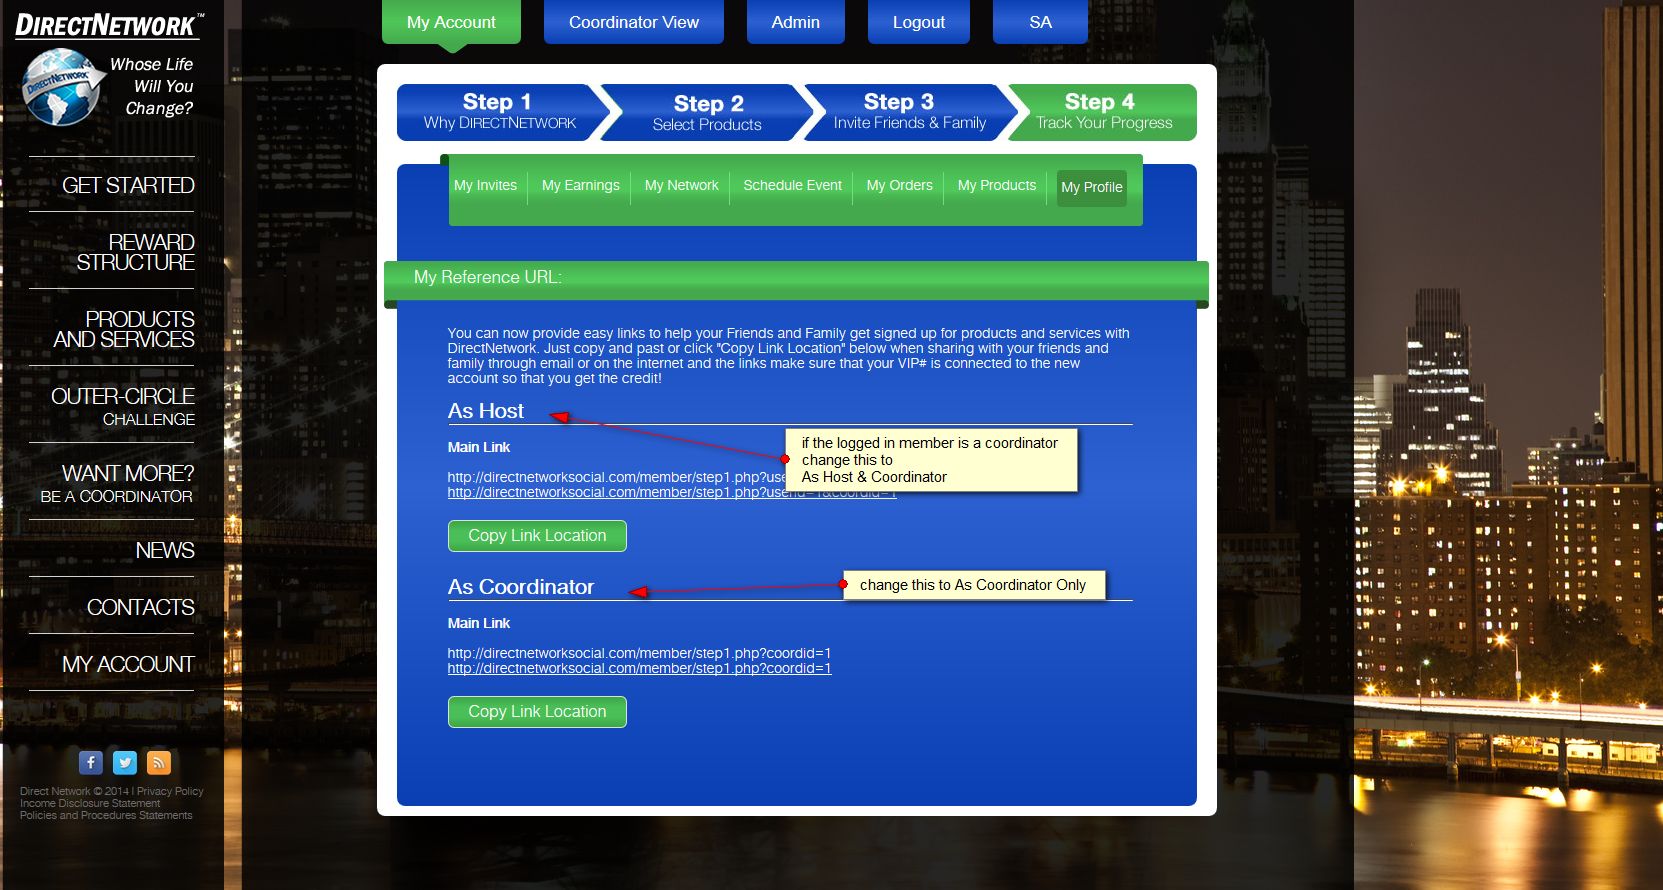Open the Facebook social icon
Viewport: 1663px width, 890px height.
coord(91,762)
